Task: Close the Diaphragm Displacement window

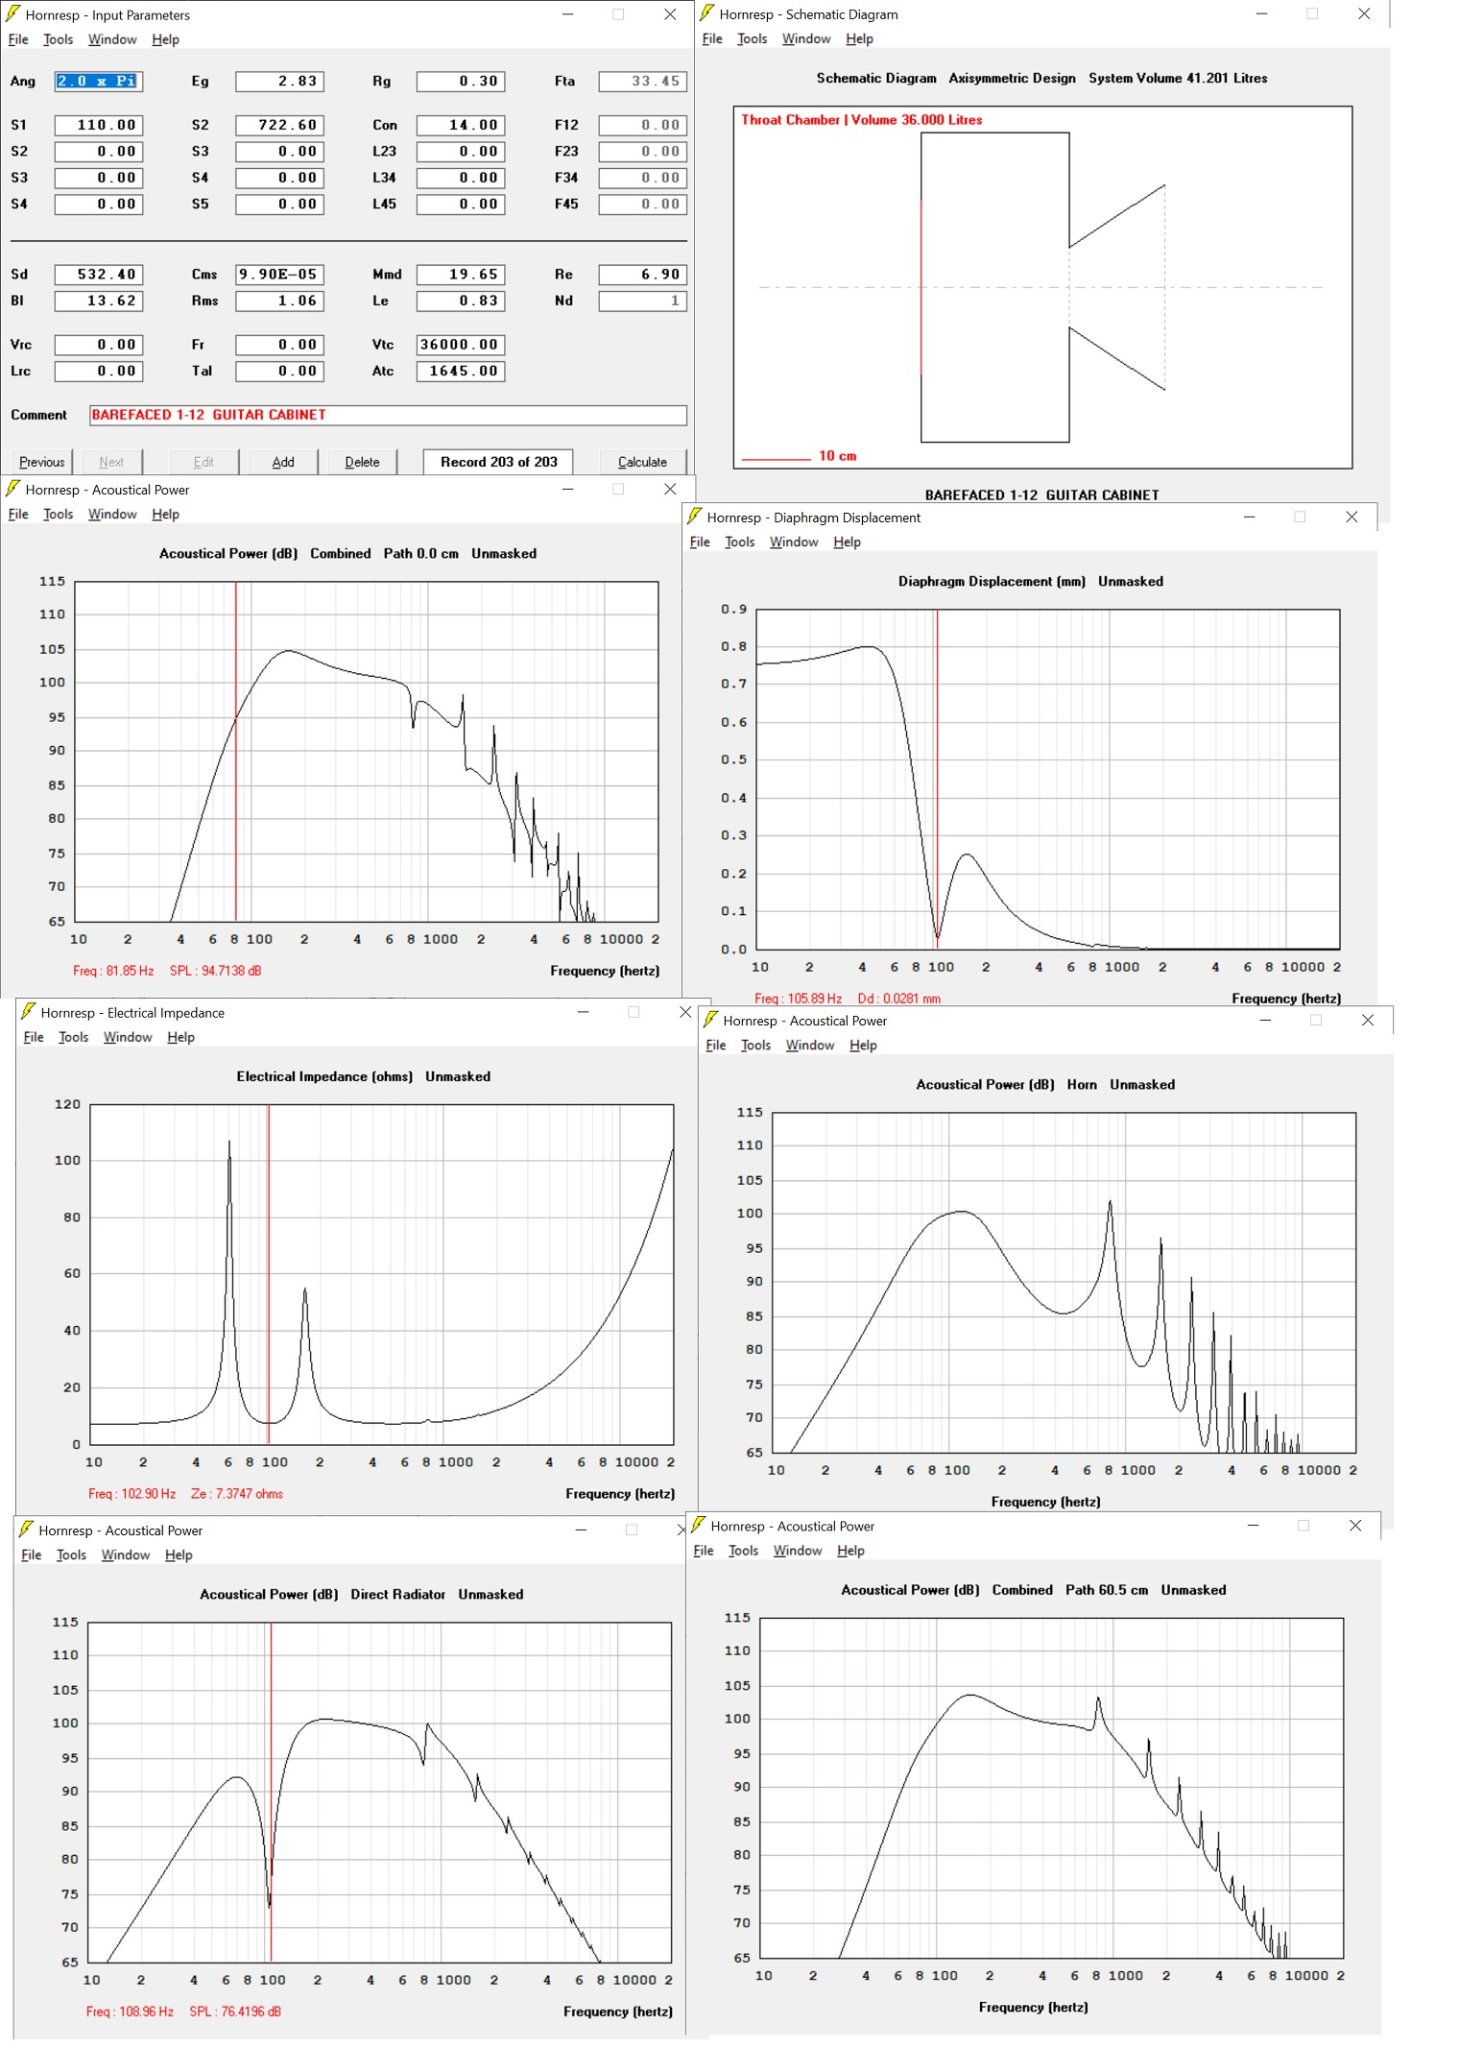Action: click(1351, 516)
